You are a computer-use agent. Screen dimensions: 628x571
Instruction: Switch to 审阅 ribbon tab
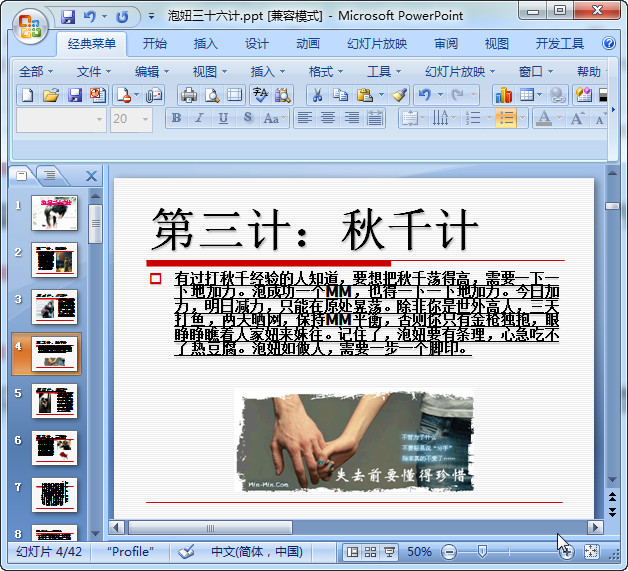446,43
